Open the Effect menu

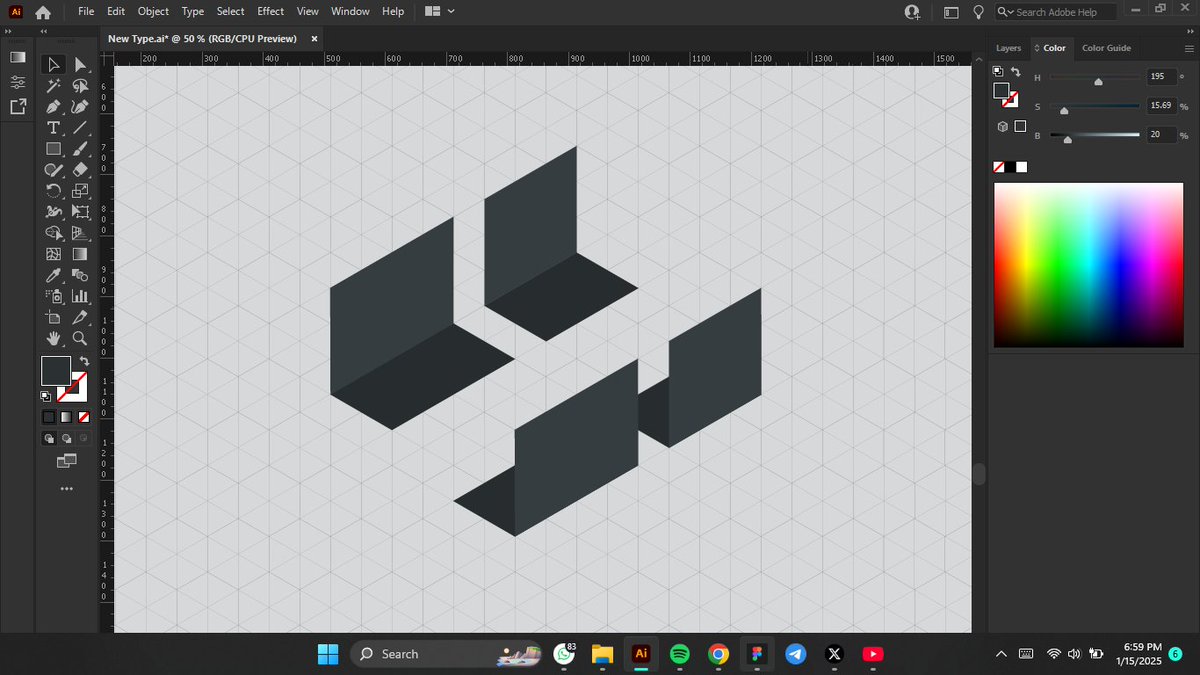[x=270, y=11]
